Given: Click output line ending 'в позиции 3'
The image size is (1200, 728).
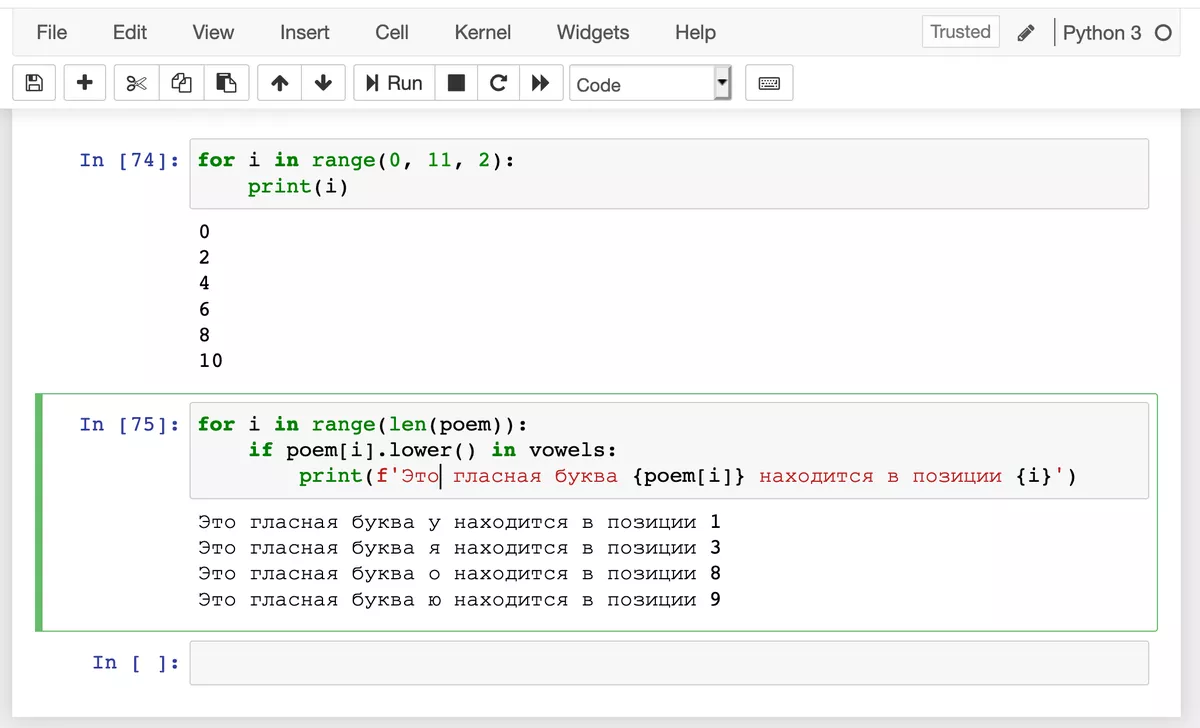Looking at the screenshot, I should pyautogui.click(x=459, y=548).
